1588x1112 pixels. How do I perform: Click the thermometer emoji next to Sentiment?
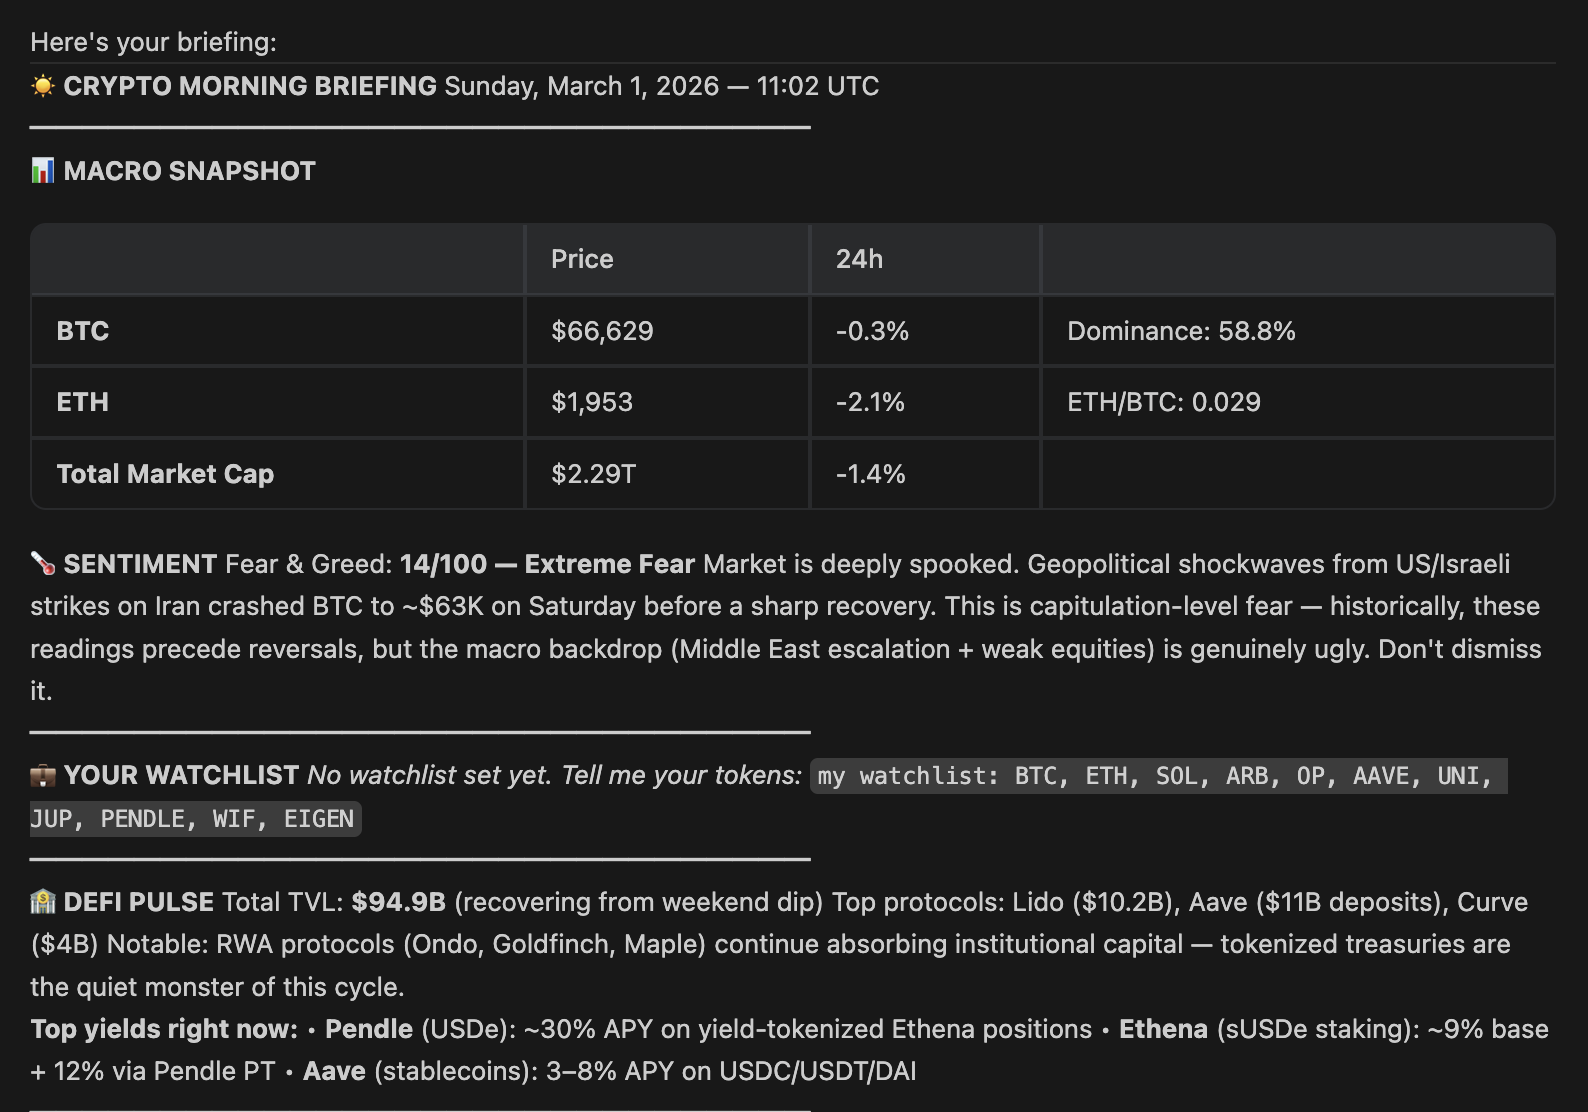[x=43, y=564]
